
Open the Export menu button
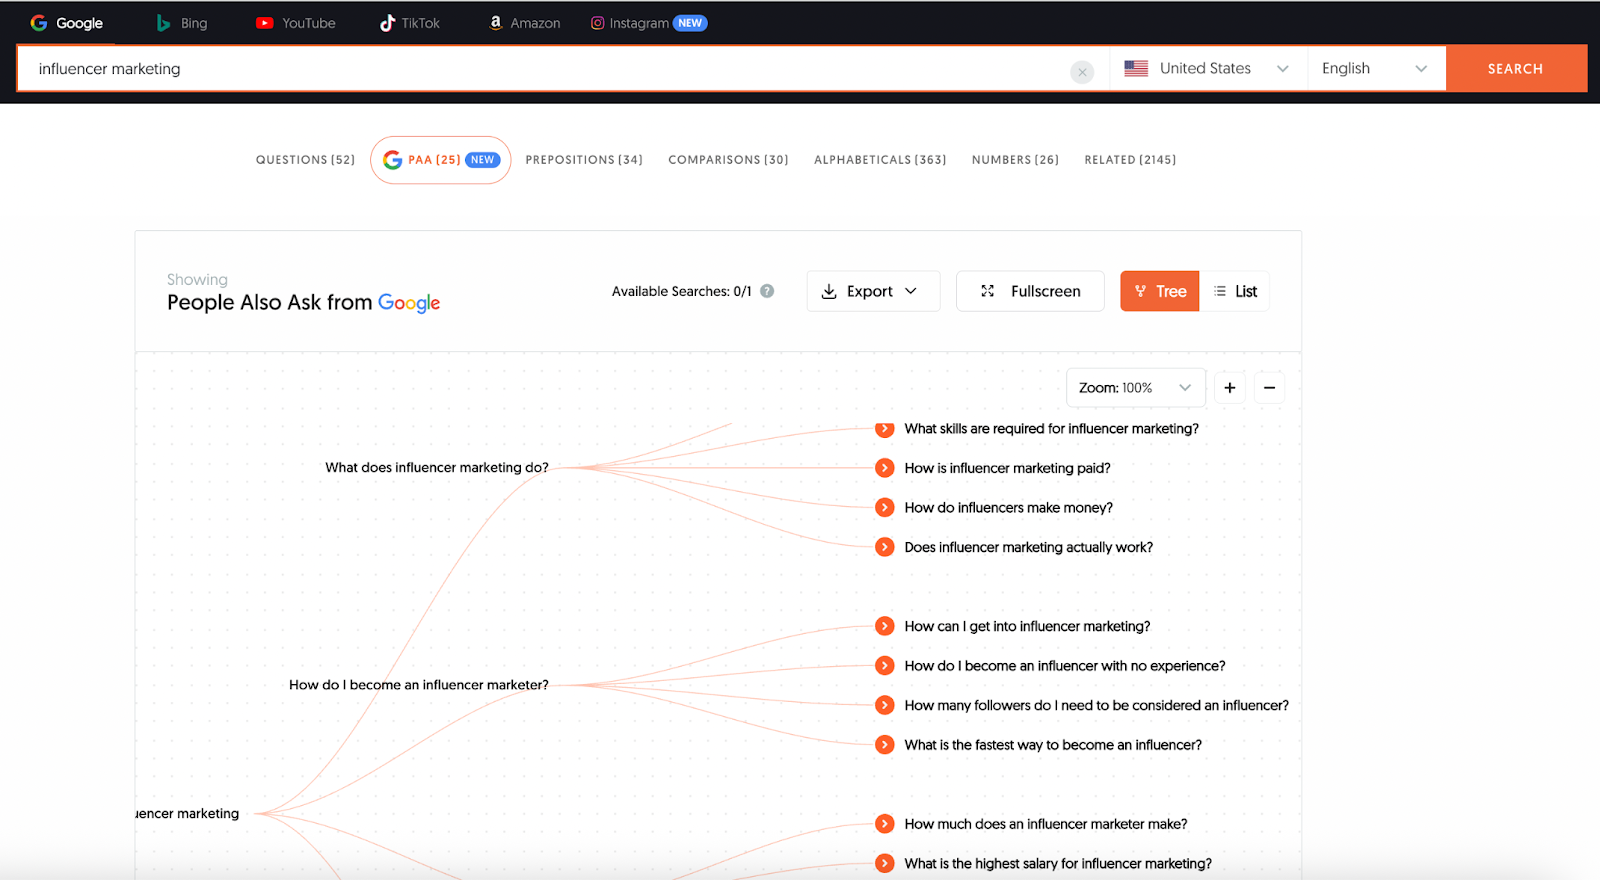click(872, 291)
